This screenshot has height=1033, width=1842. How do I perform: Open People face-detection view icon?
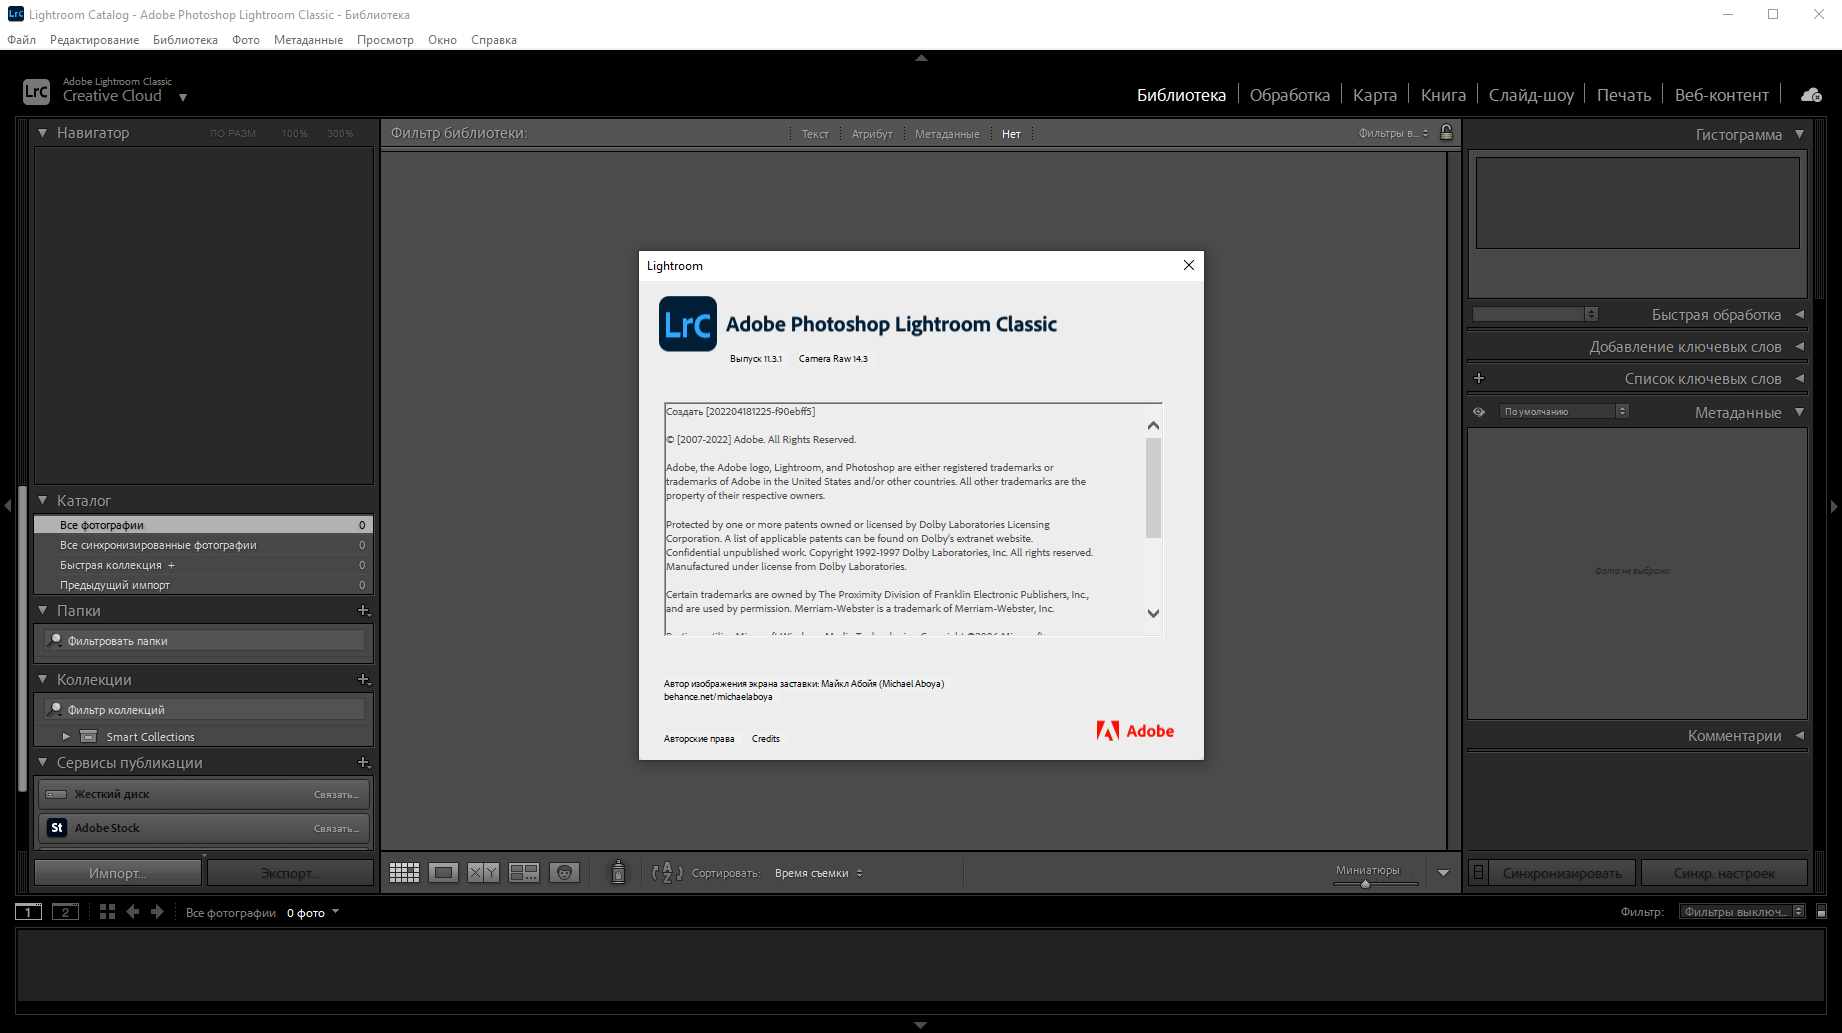point(564,873)
